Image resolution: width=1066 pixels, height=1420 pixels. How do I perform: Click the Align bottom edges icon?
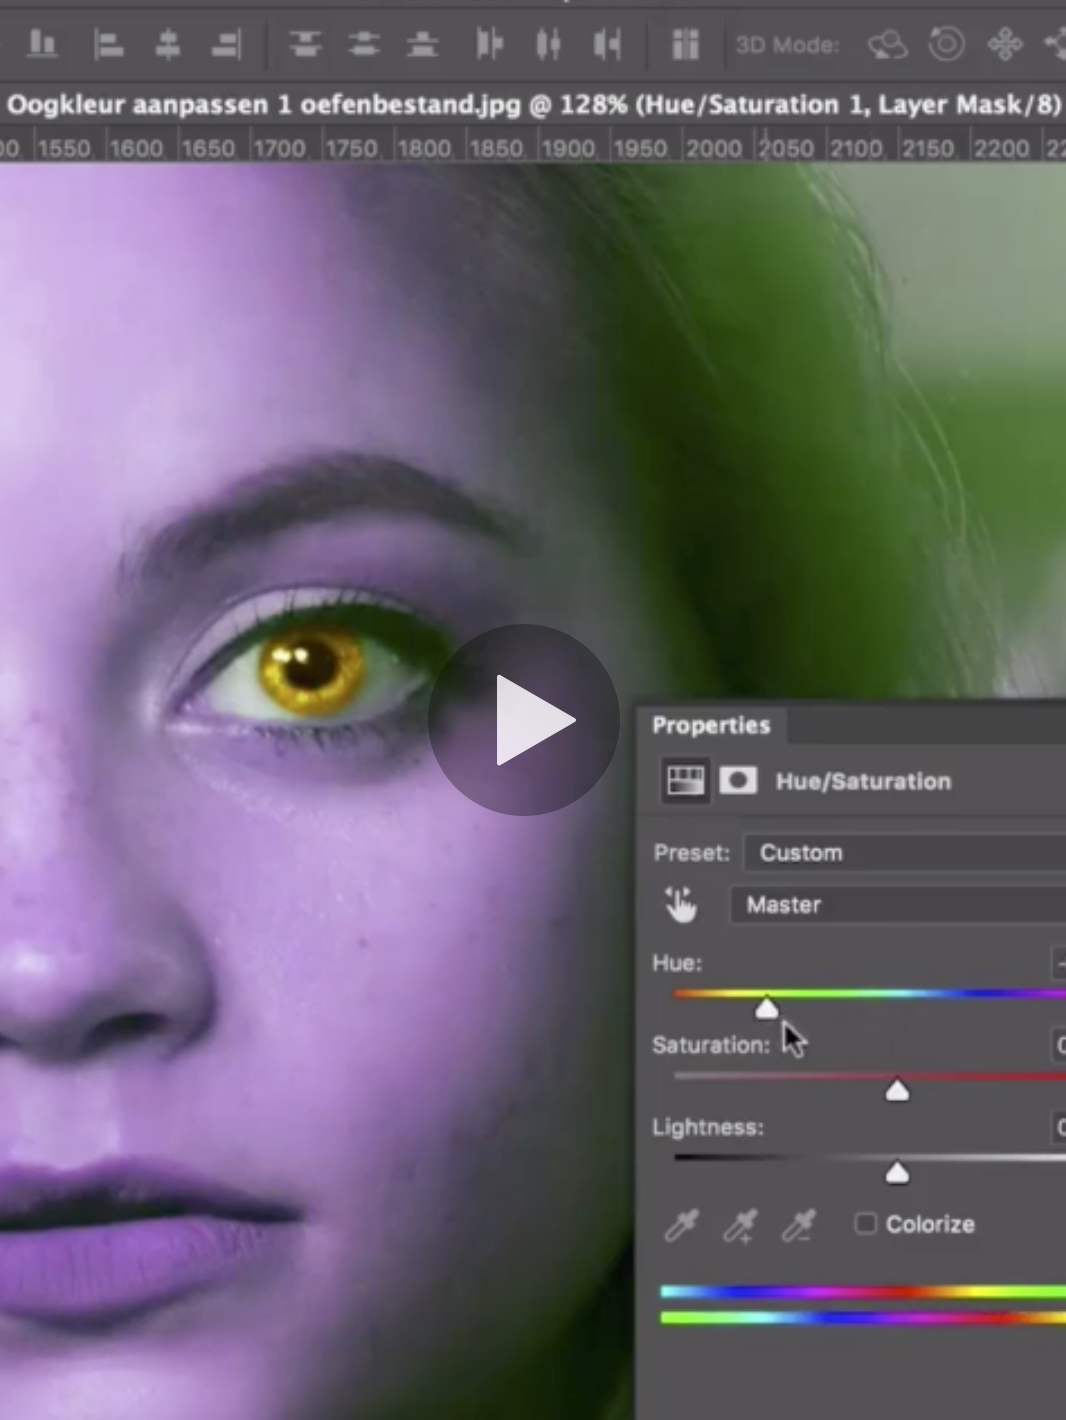[x=41, y=44]
